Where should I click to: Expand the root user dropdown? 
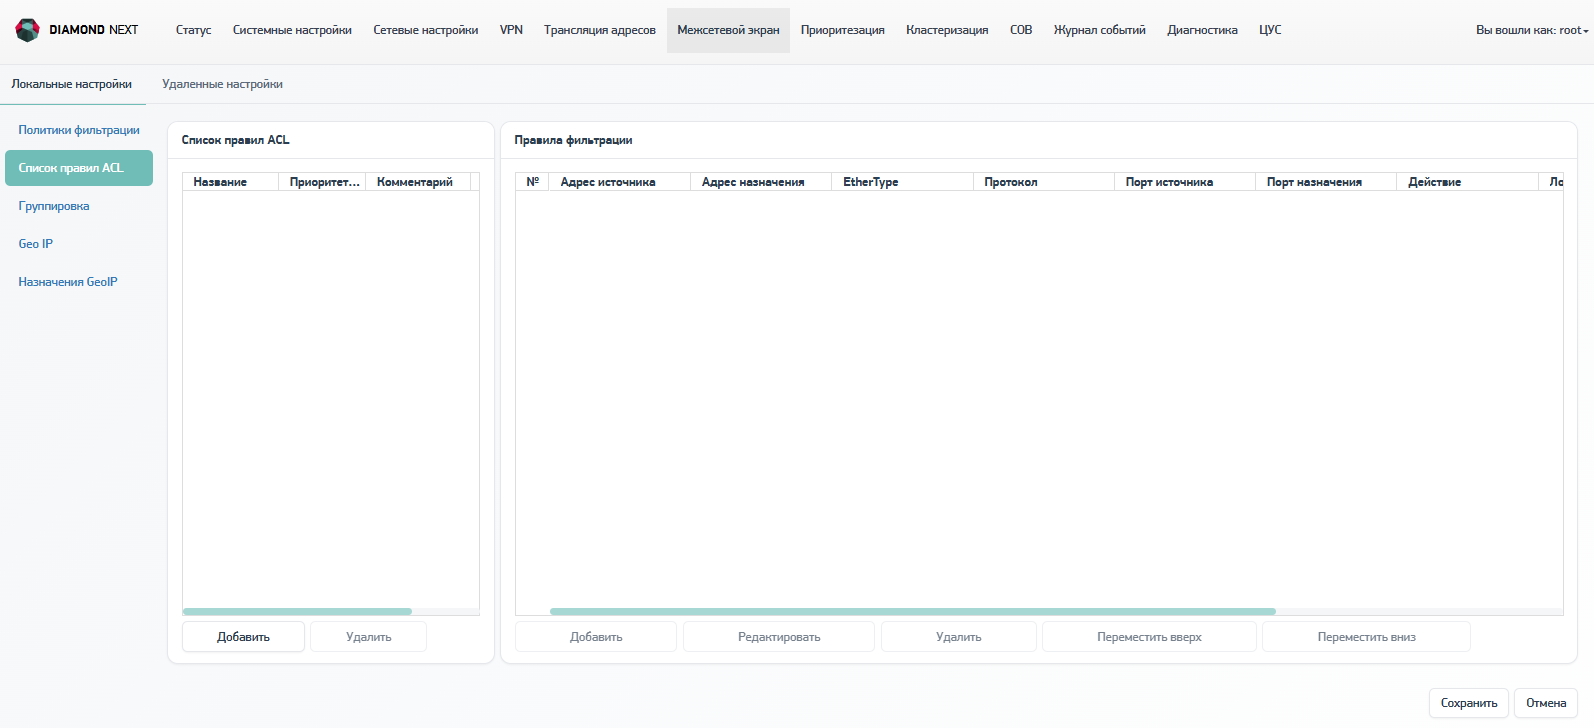[x=1532, y=30]
